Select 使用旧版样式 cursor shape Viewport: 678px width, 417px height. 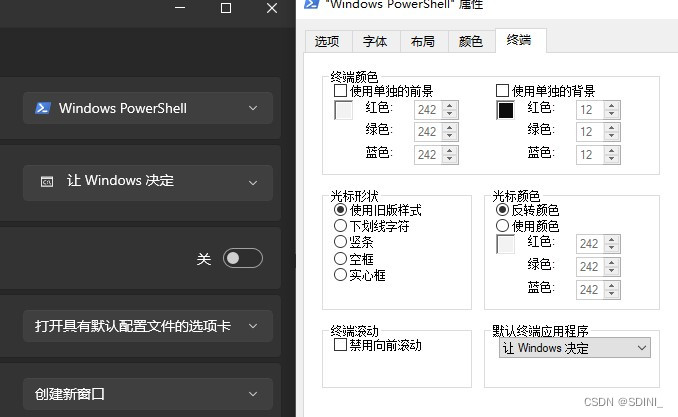(x=340, y=210)
